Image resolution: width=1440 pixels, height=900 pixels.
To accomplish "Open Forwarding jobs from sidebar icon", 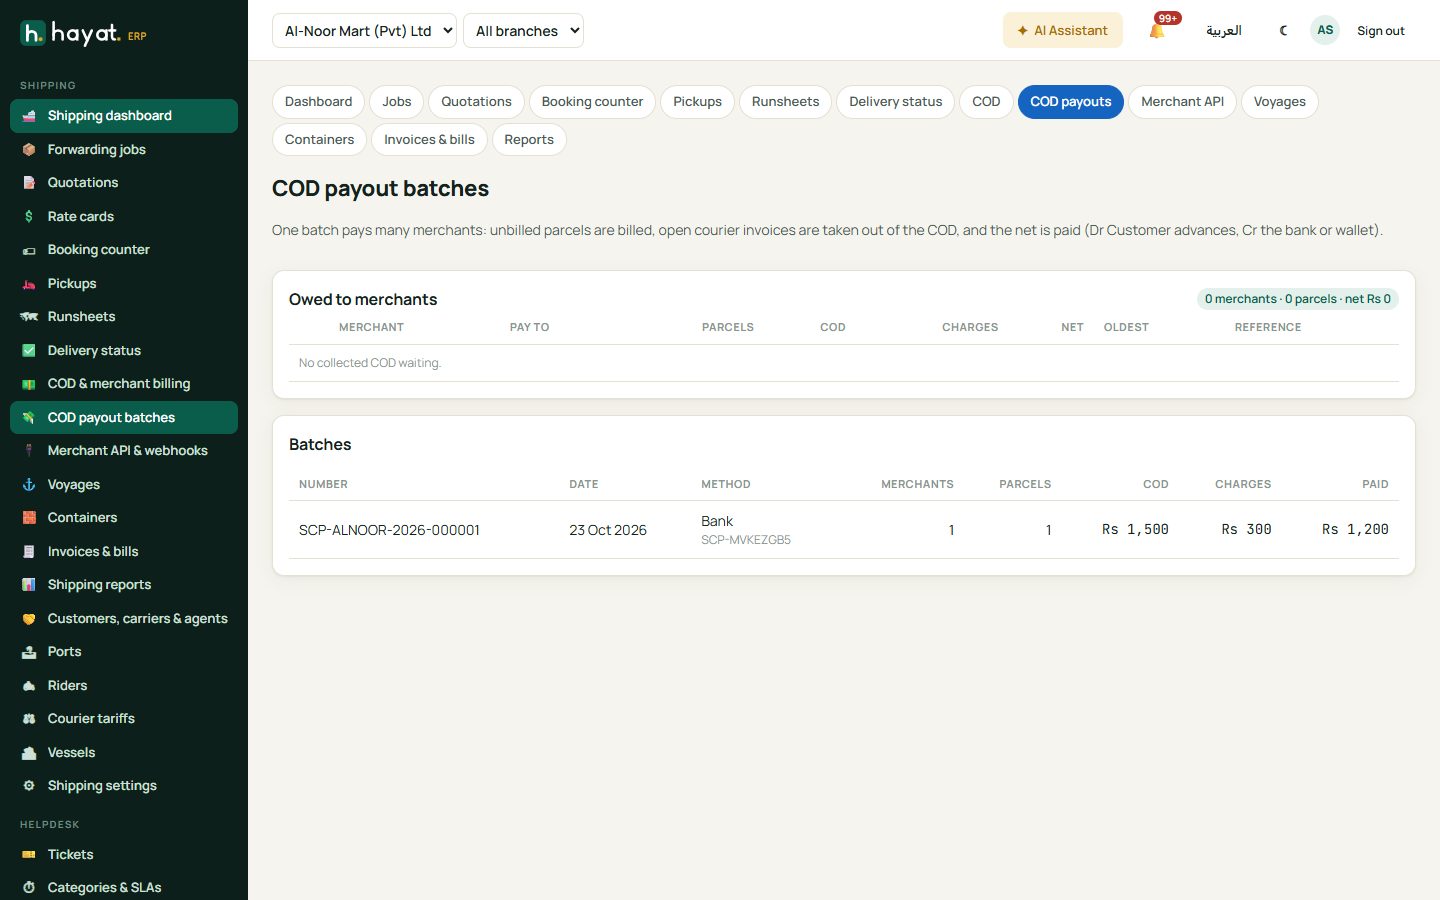I will (x=29, y=149).
